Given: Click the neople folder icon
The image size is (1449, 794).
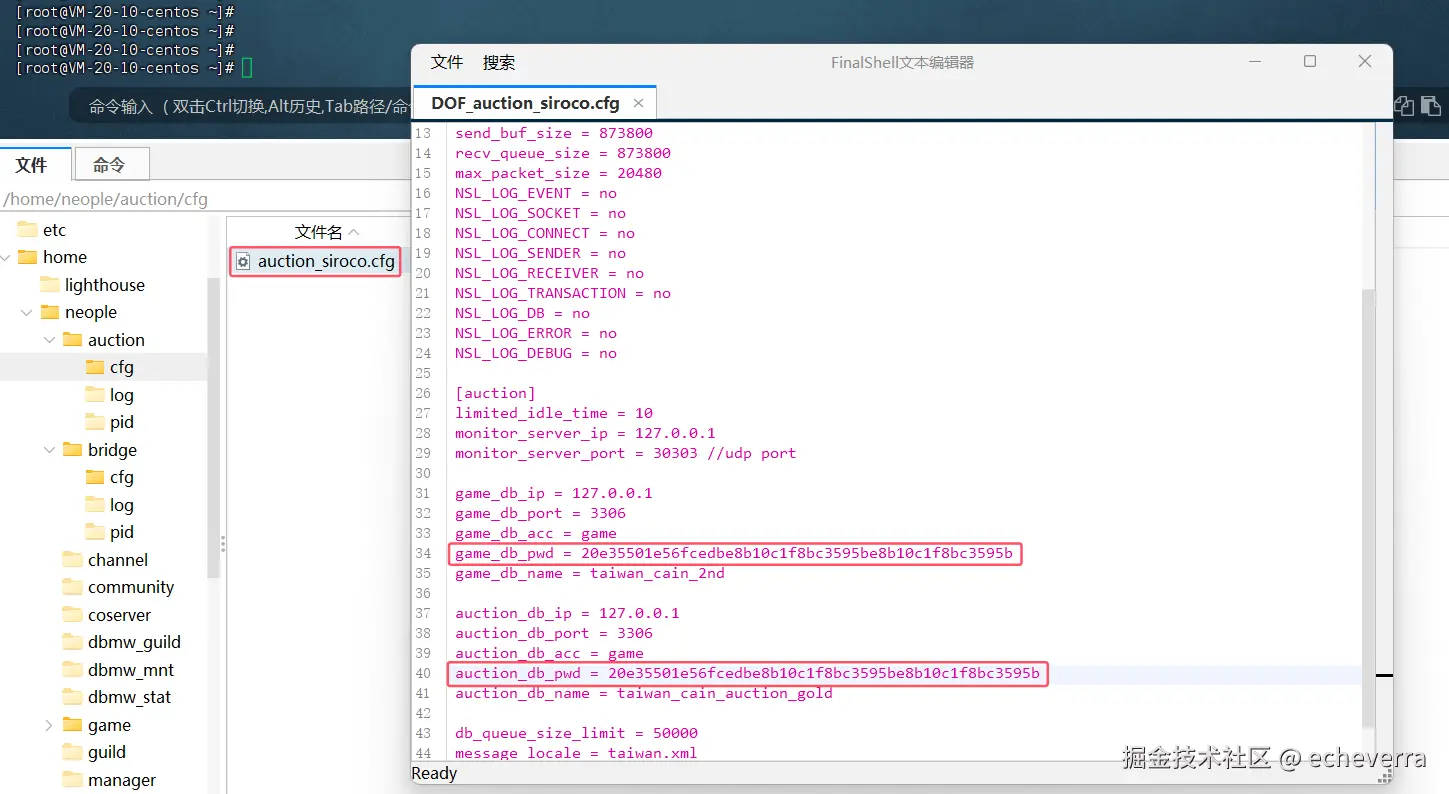Looking at the screenshot, I should 49,312.
